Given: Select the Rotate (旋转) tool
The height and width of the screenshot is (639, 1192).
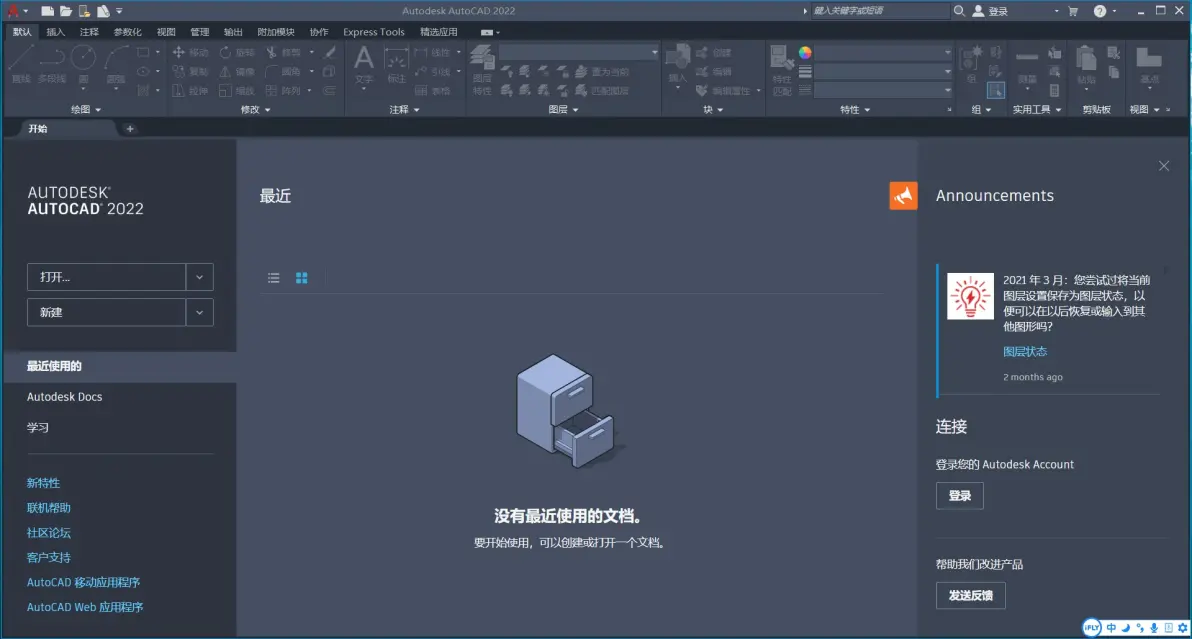Looking at the screenshot, I should (237, 52).
